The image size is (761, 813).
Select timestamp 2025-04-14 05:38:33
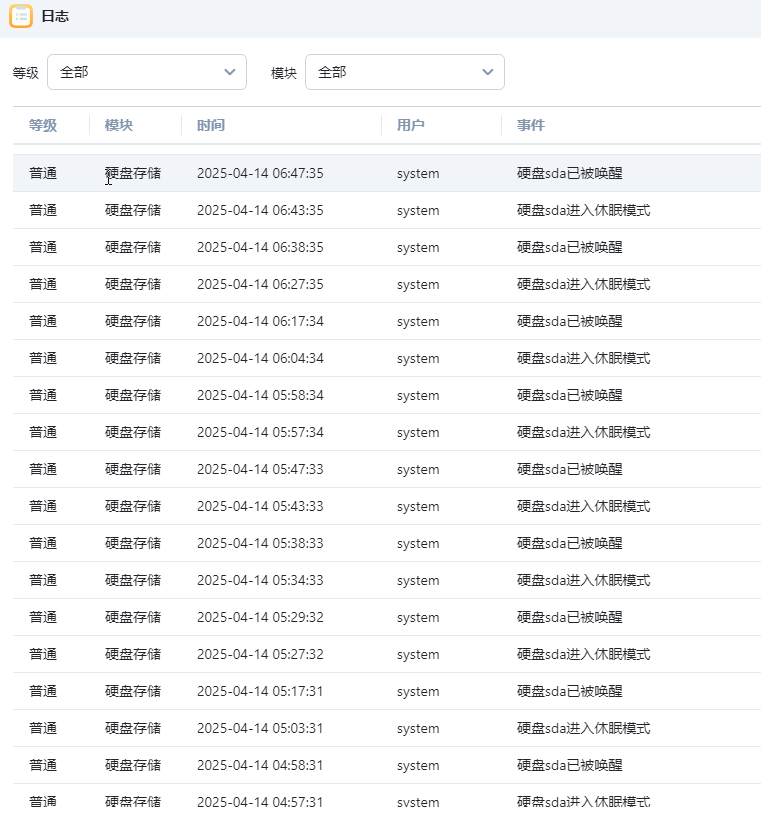tap(260, 543)
